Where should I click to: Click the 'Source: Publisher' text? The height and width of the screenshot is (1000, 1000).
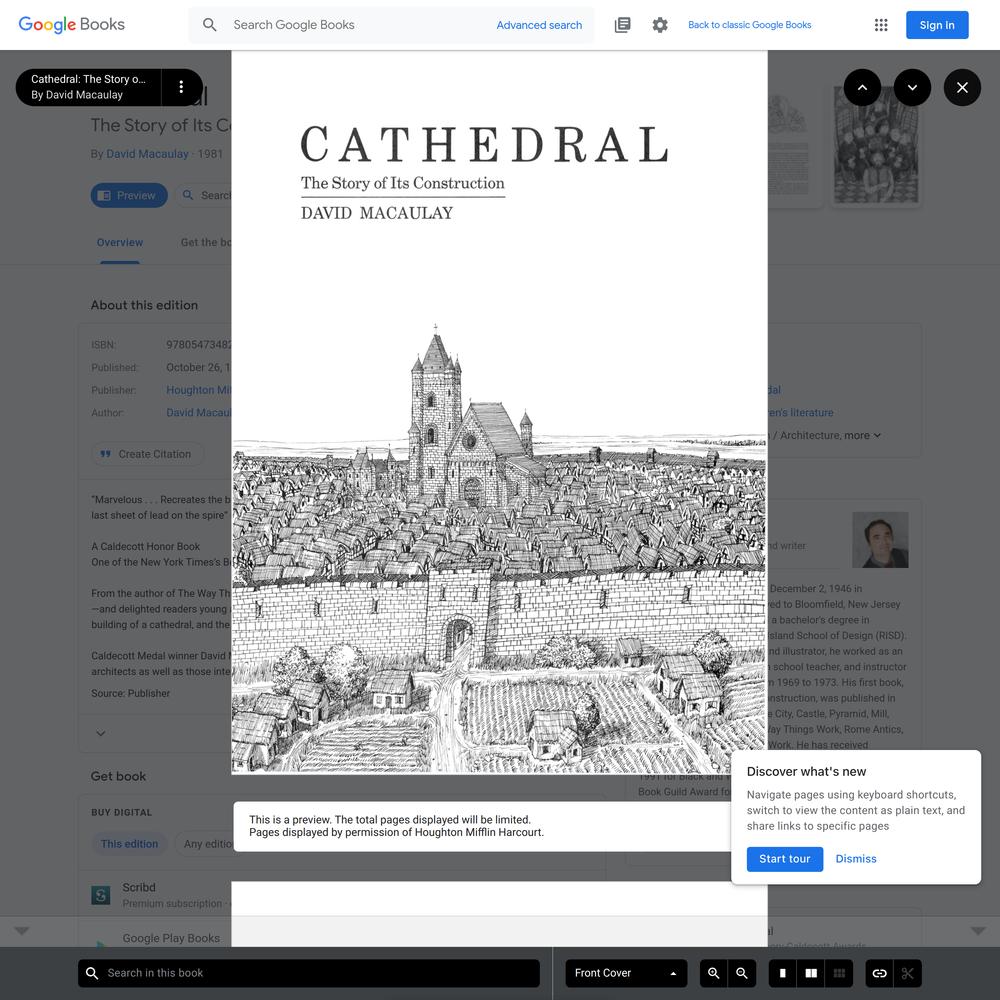click(131, 693)
